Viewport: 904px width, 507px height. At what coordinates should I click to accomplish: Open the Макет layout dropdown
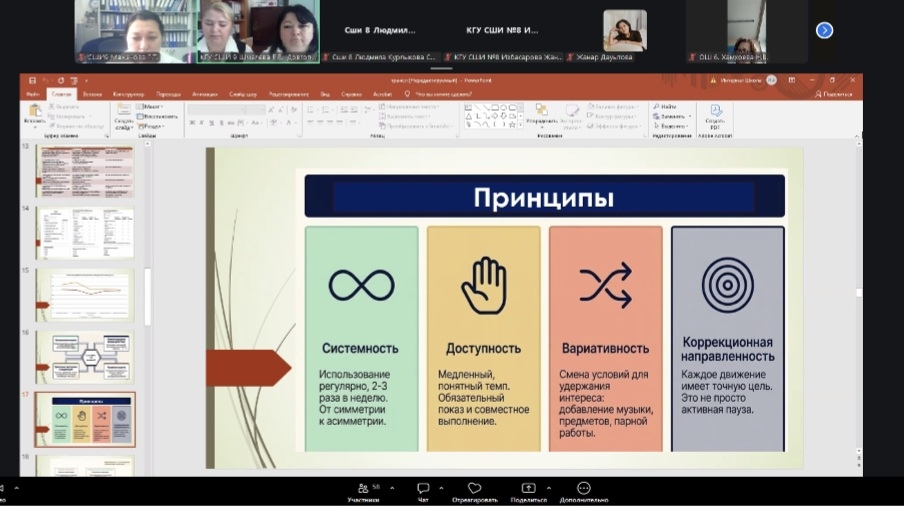[x=152, y=106]
